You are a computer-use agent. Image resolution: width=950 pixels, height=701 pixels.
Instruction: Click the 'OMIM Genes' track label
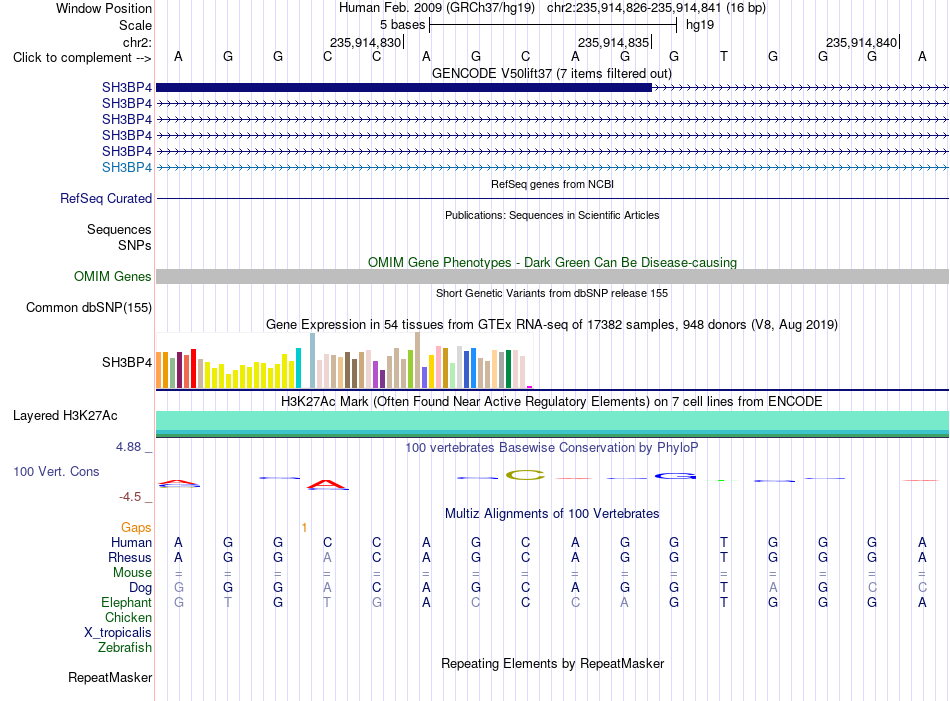pyautogui.click(x=112, y=277)
